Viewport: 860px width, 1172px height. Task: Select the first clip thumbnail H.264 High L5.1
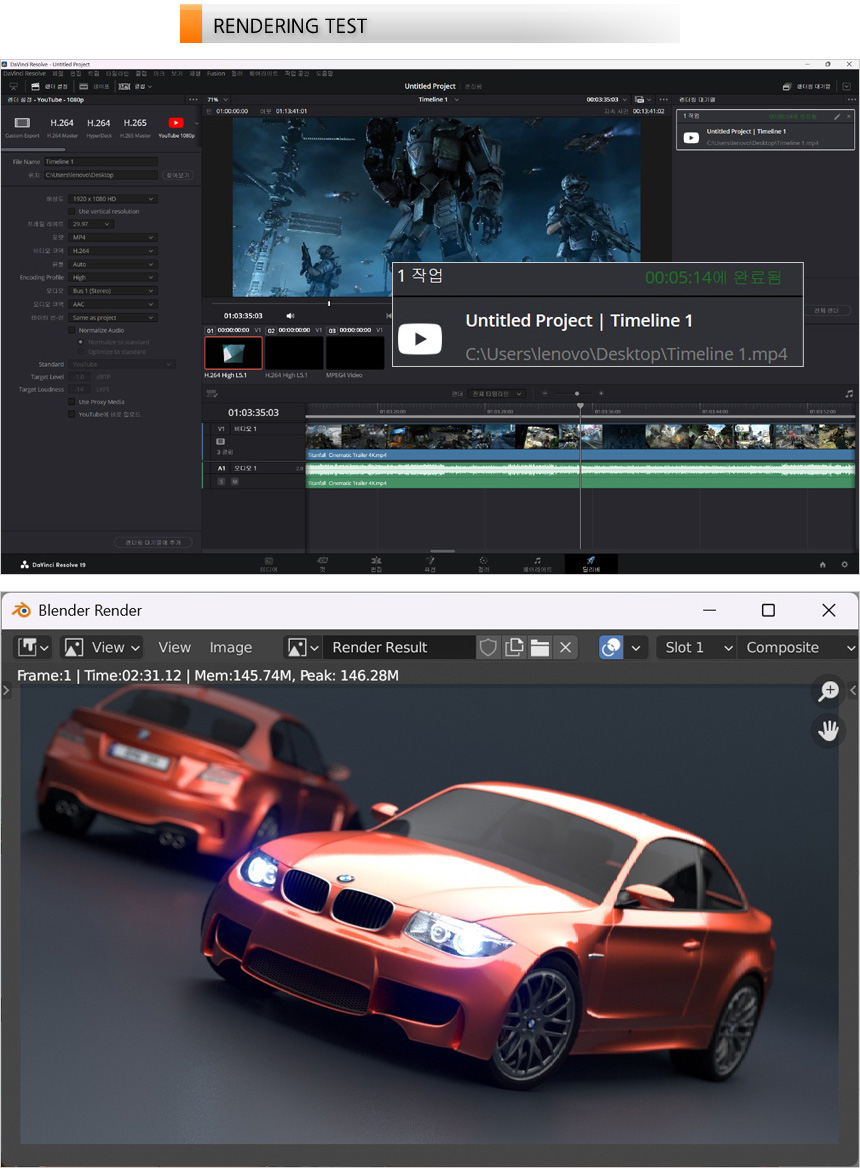(x=233, y=353)
